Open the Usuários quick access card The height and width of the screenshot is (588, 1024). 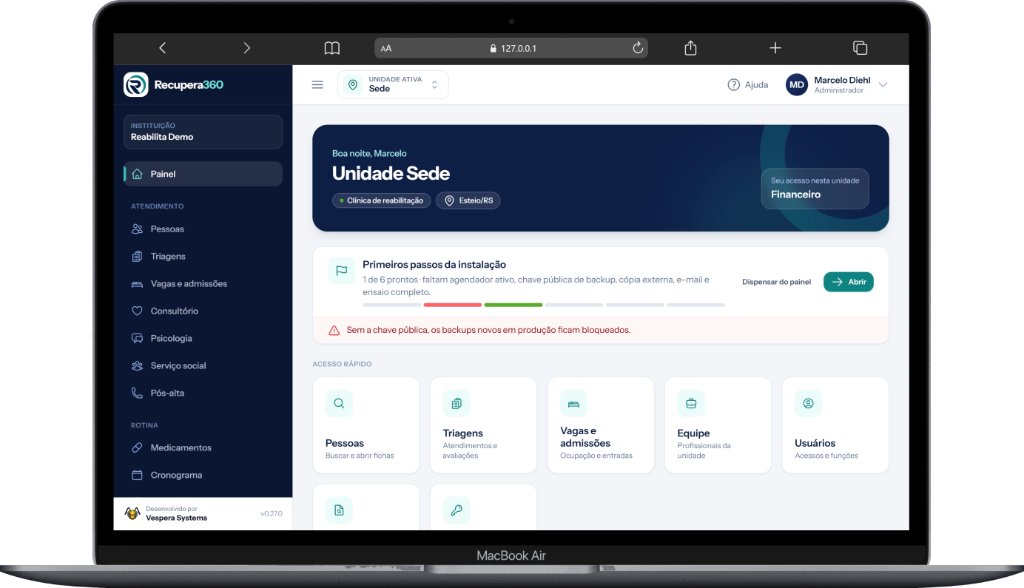835,425
